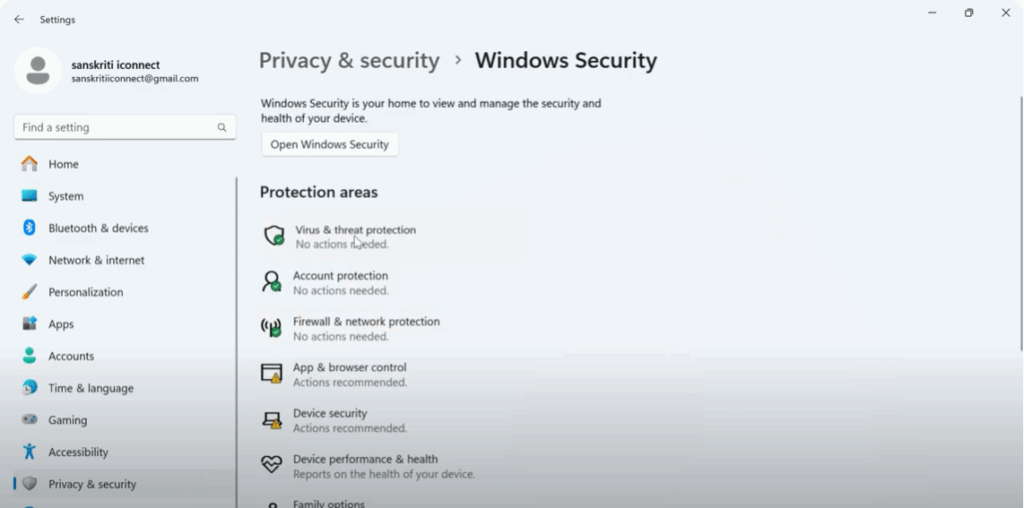This screenshot has height=508, width=1024.
Task: Click the Firewall & network protection icon
Action: [271, 328]
